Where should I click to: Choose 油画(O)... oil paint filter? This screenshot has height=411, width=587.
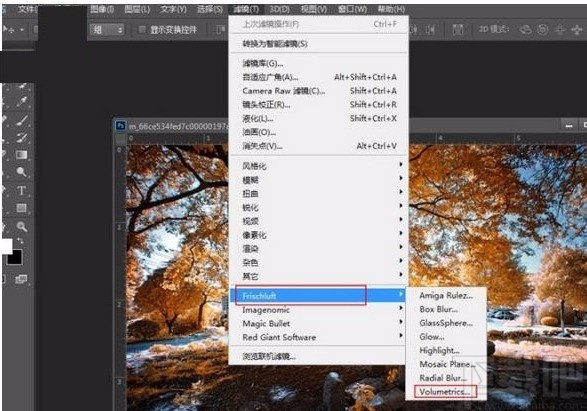click(319, 132)
